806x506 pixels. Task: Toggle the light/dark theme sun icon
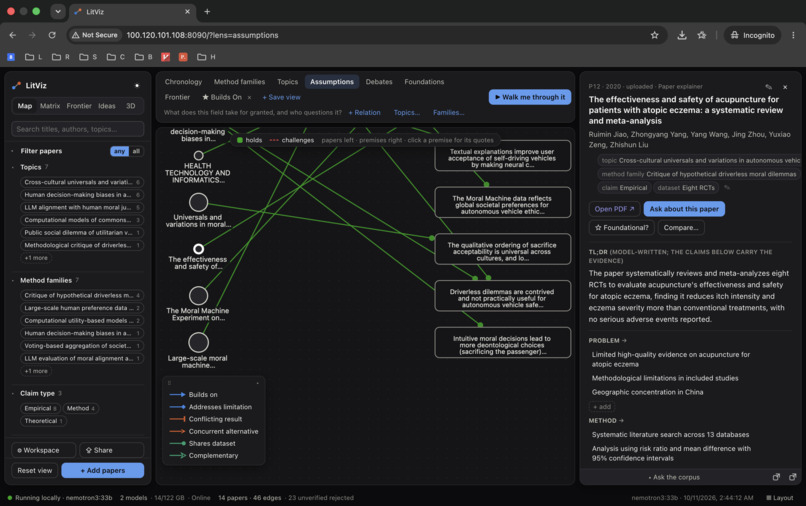137,85
